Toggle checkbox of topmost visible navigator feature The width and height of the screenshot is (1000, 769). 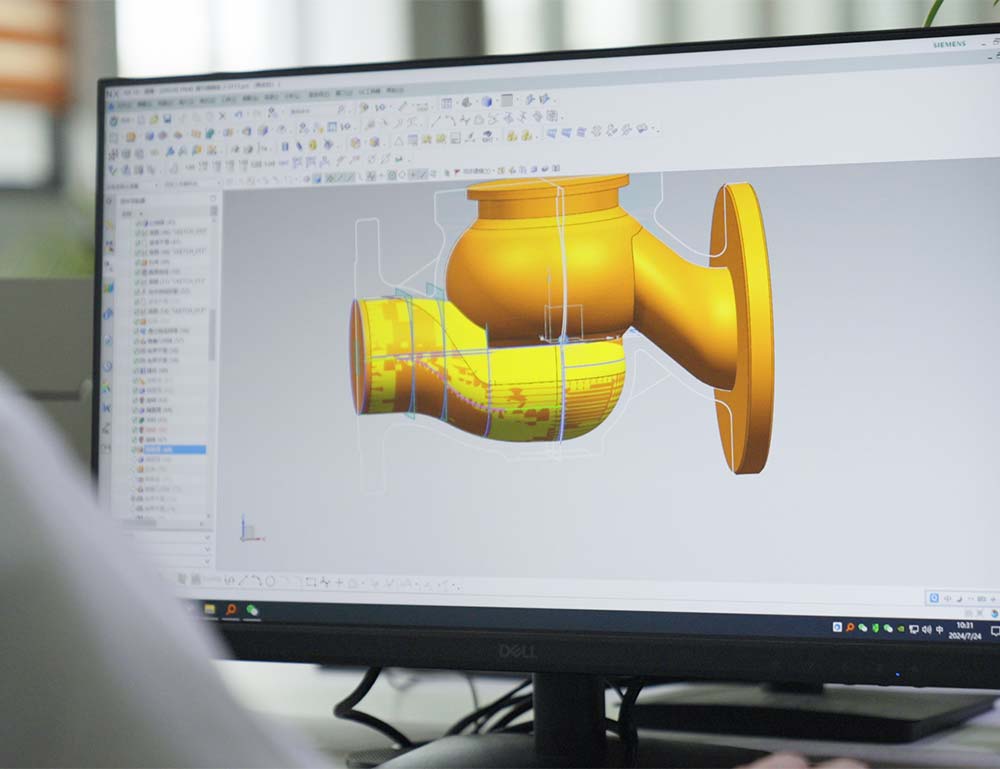138,223
